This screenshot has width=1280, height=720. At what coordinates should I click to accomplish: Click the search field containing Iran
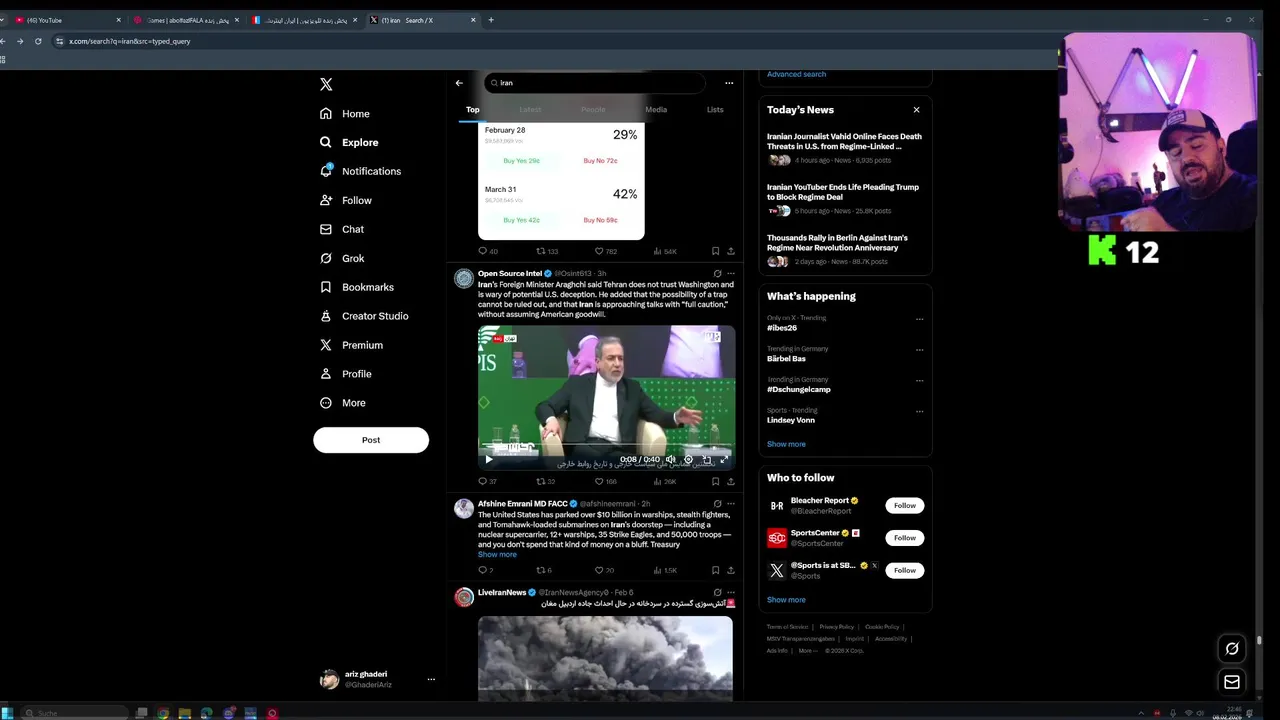594,83
